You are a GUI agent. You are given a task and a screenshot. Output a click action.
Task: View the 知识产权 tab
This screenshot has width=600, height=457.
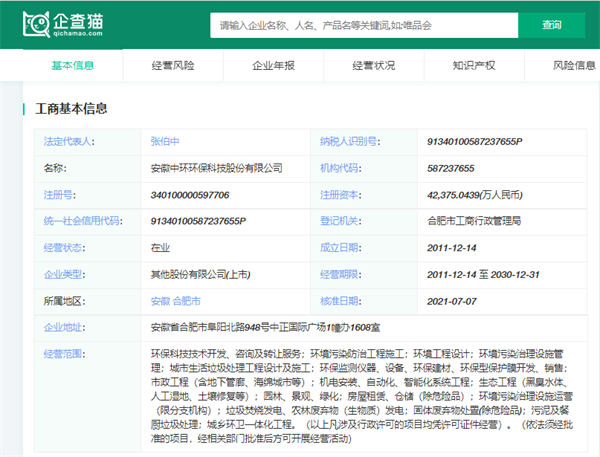[x=474, y=66]
